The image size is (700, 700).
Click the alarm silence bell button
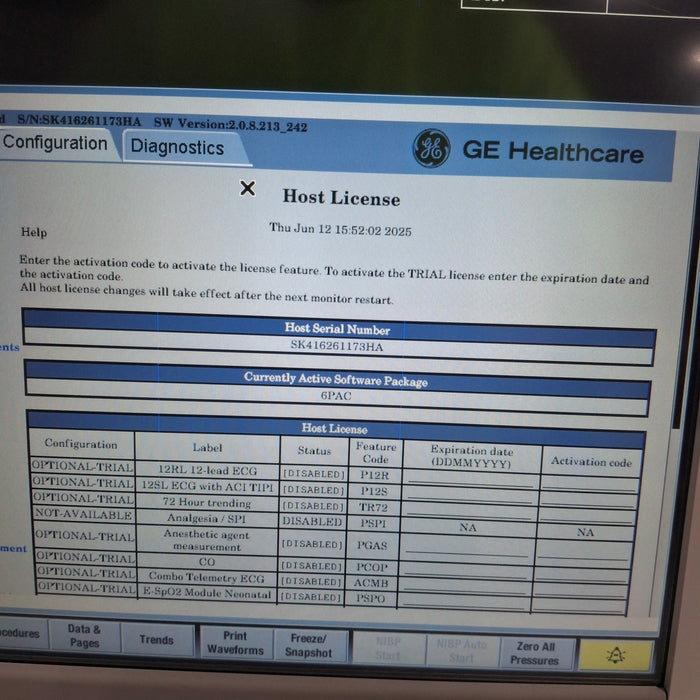(615, 655)
